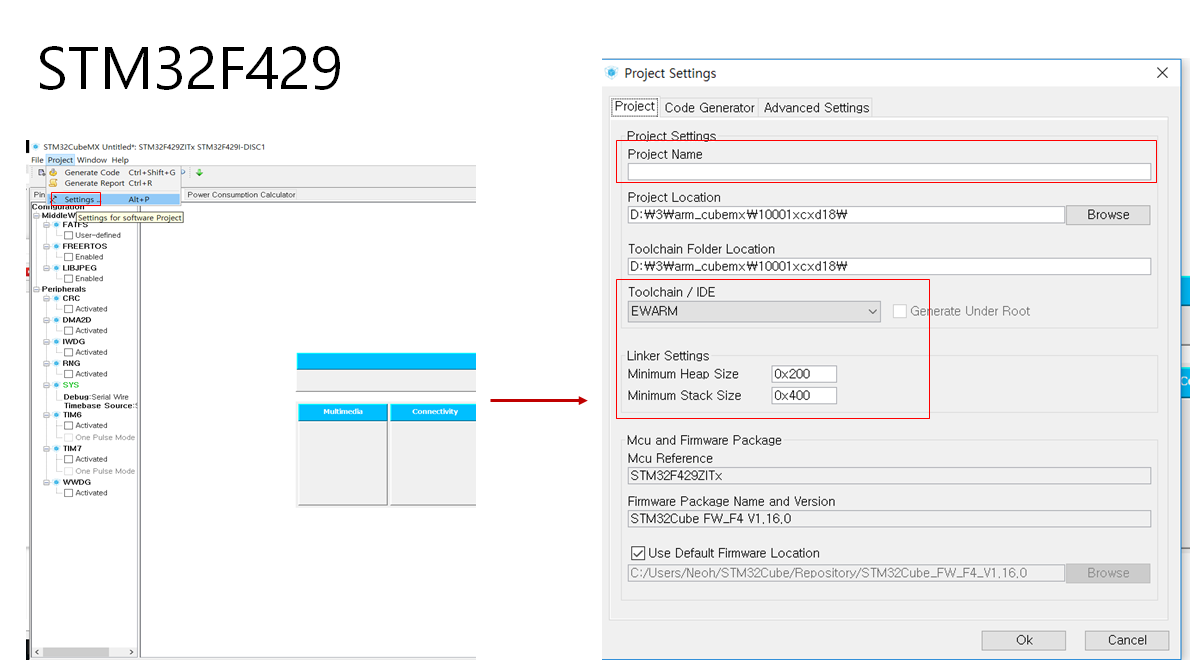Enable the FREERTOS checkbox
Image resolution: width=1190 pixels, height=660 pixels.
pos(68,257)
